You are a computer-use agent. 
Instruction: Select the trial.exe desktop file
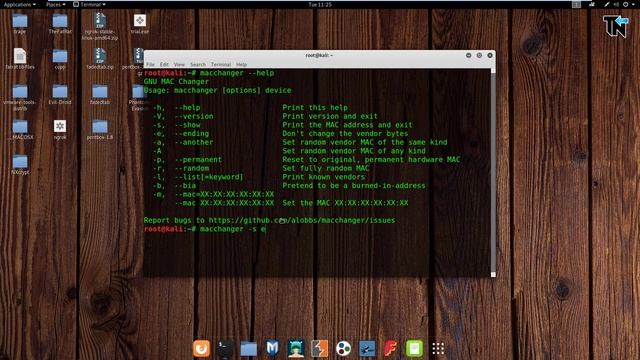click(x=140, y=24)
